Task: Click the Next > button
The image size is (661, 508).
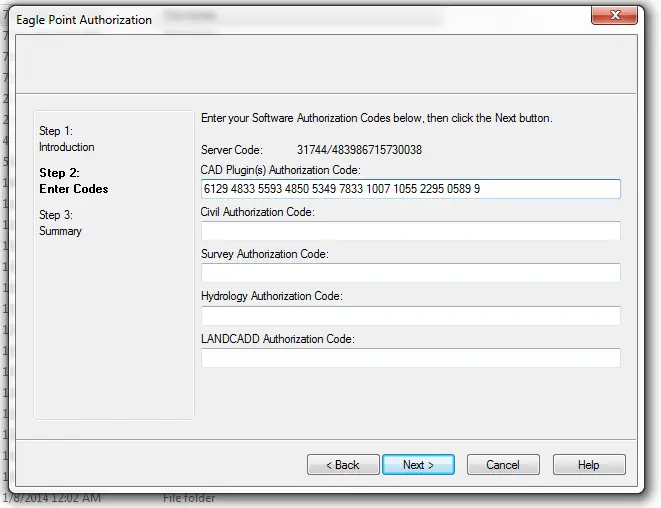Action: tap(418, 465)
